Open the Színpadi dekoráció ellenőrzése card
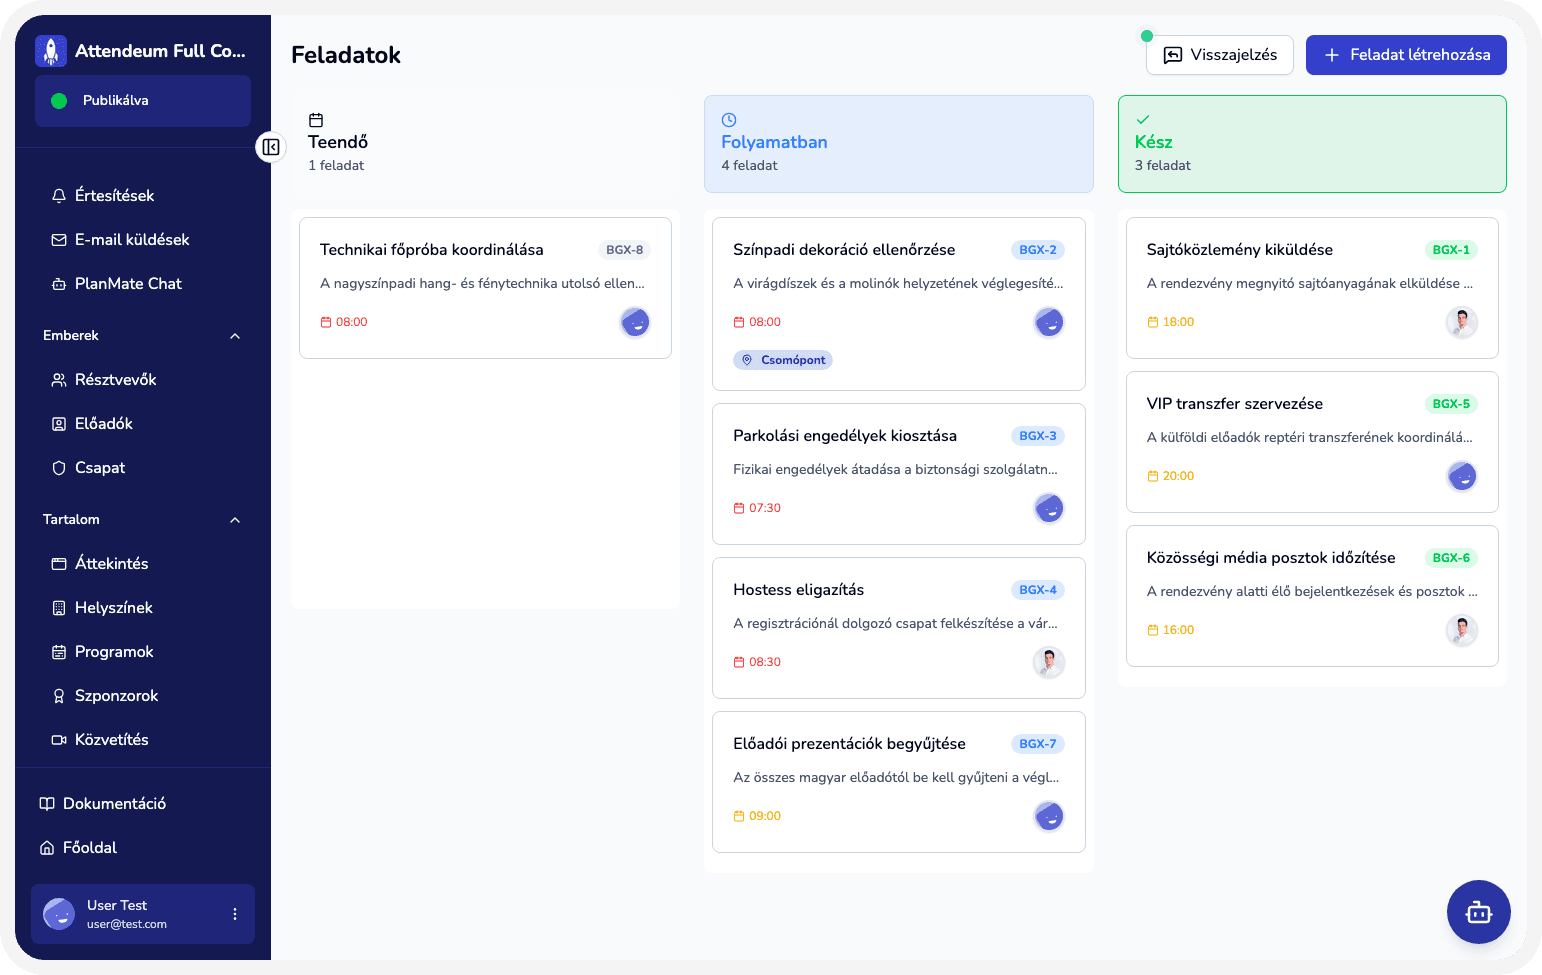This screenshot has height=975, width=1542. click(x=899, y=304)
